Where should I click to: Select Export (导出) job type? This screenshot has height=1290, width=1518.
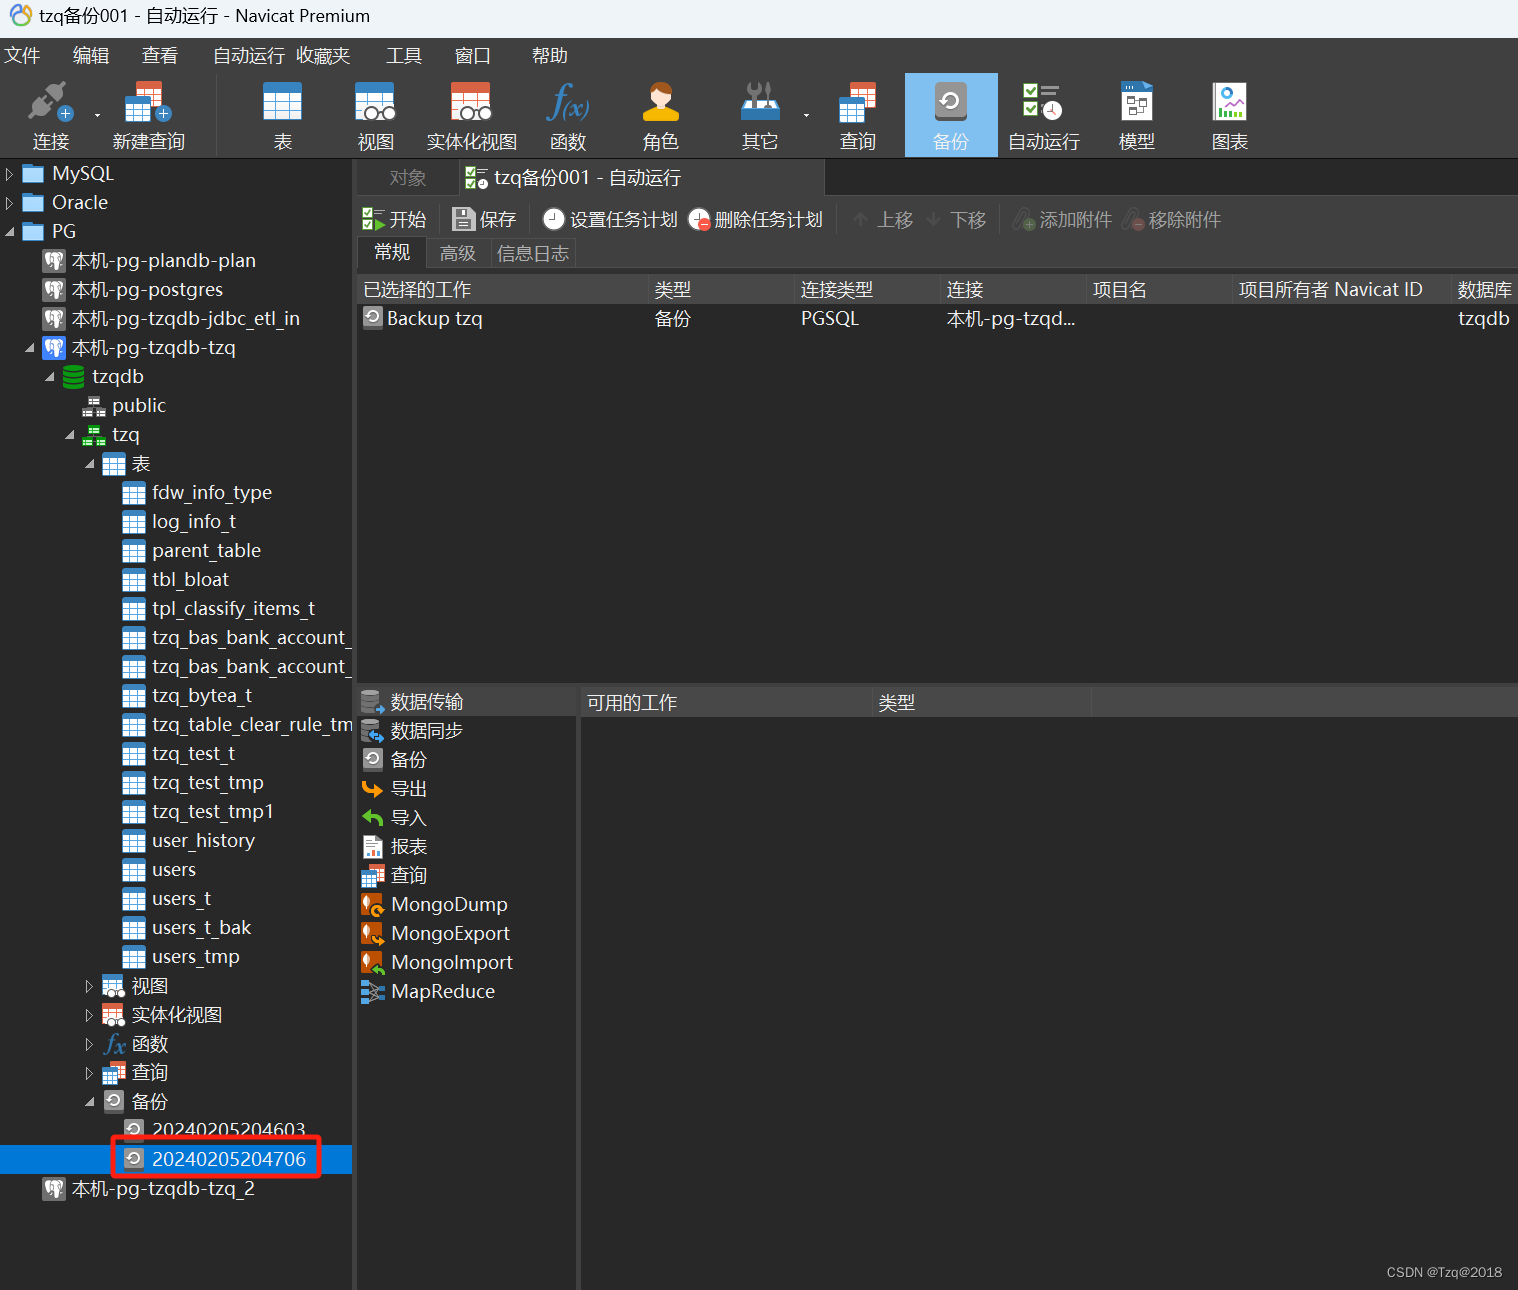pyautogui.click(x=395, y=789)
